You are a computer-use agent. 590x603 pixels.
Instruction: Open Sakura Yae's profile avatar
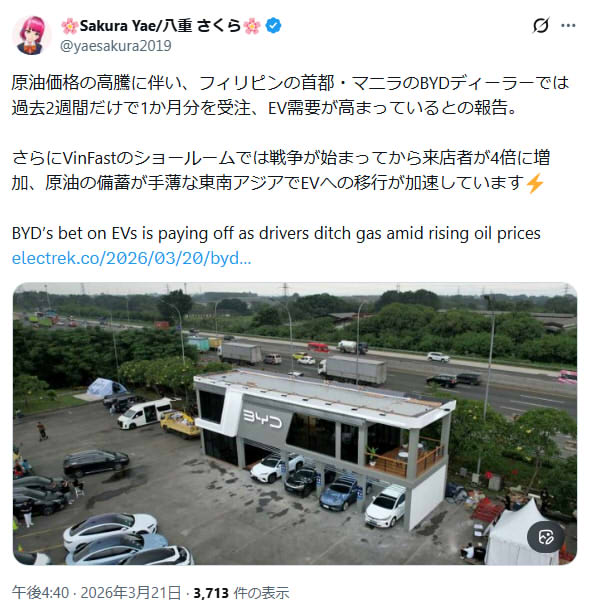[x=32, y=35]
